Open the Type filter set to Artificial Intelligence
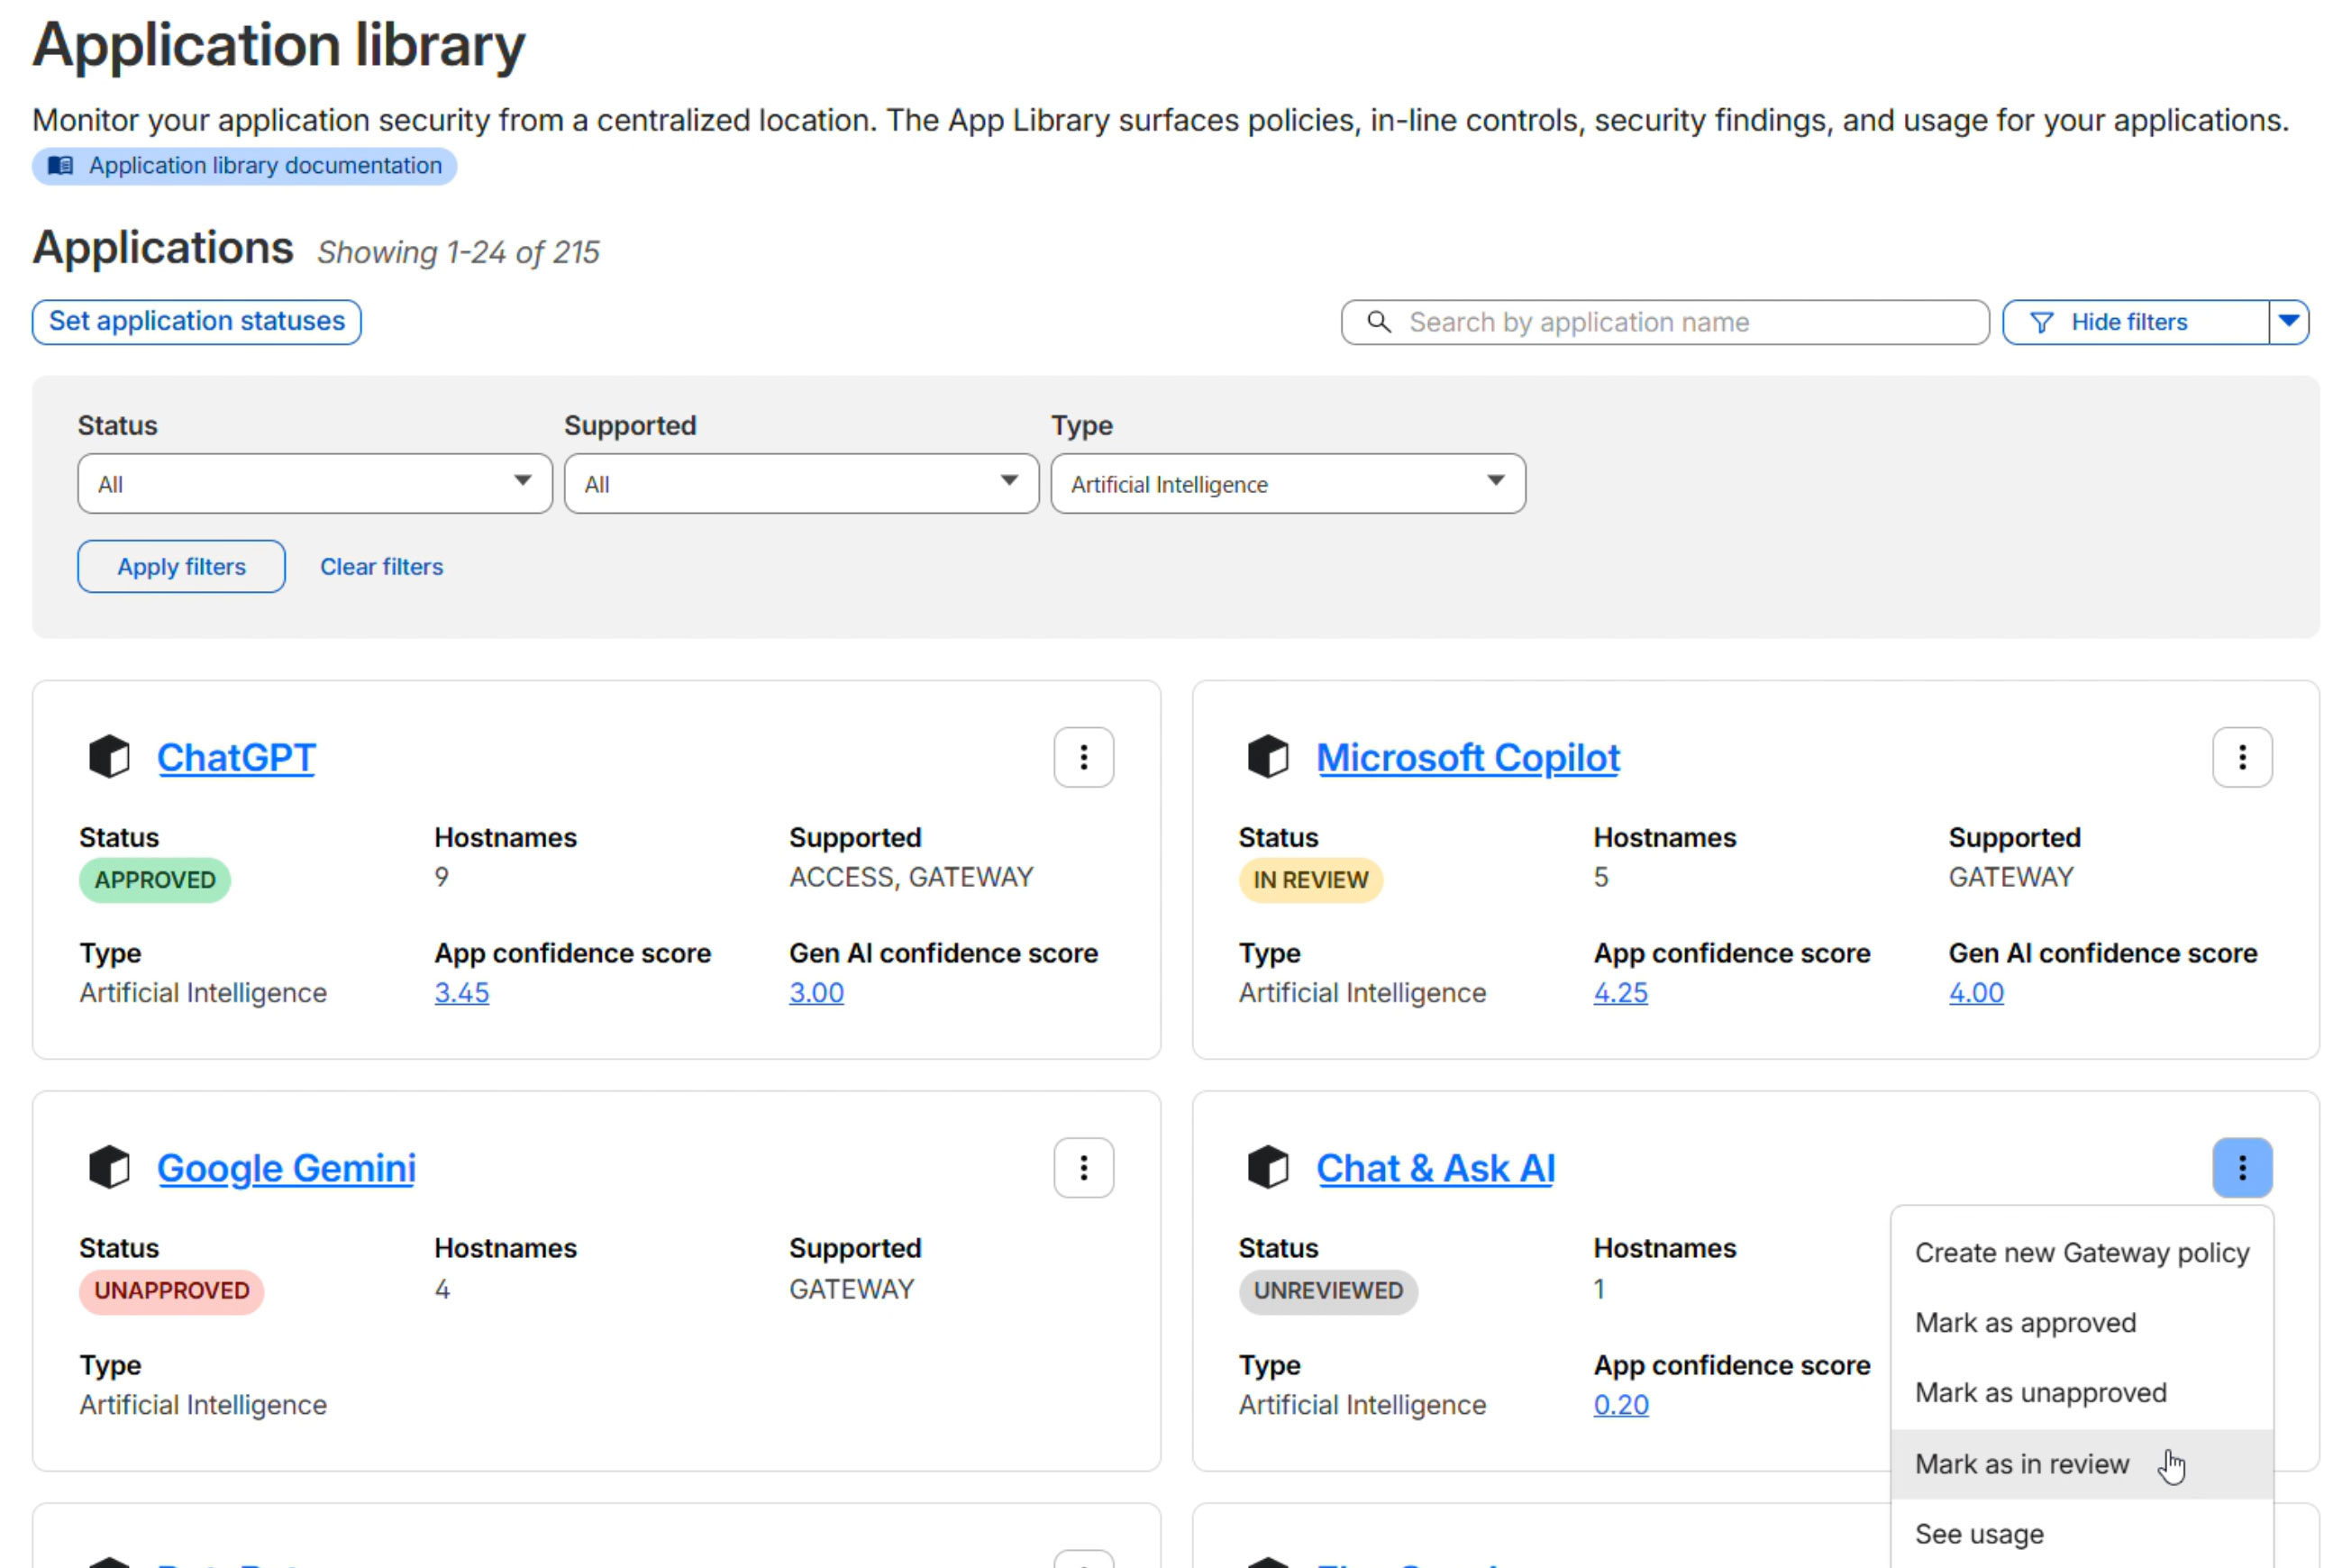2333x1568 pixels. click(1287, 484)
